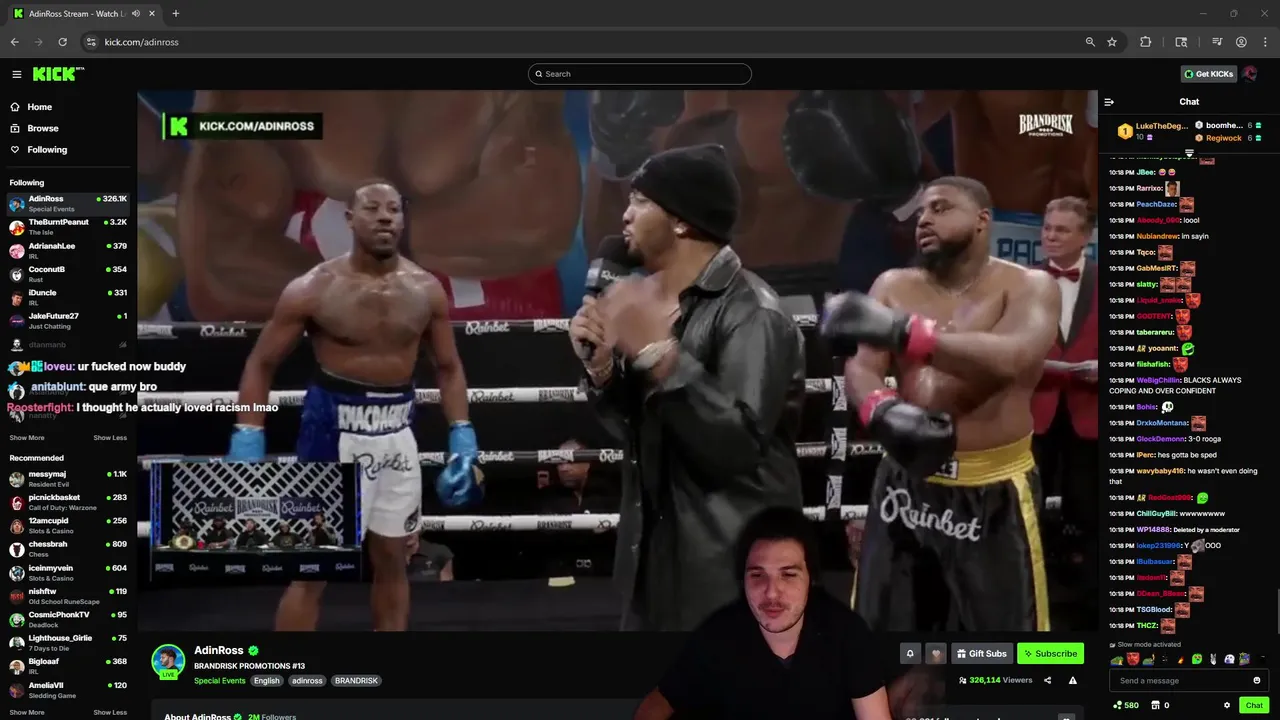This screenshot has width=1280, height=720.
Task: Open the emoji picker in chat
Action: (1257, 681)
